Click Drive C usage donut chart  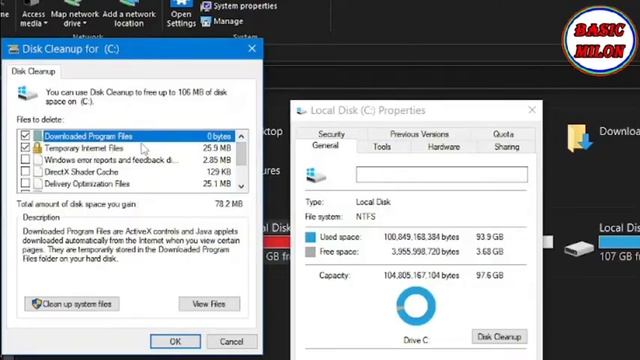tap(416, 306)
